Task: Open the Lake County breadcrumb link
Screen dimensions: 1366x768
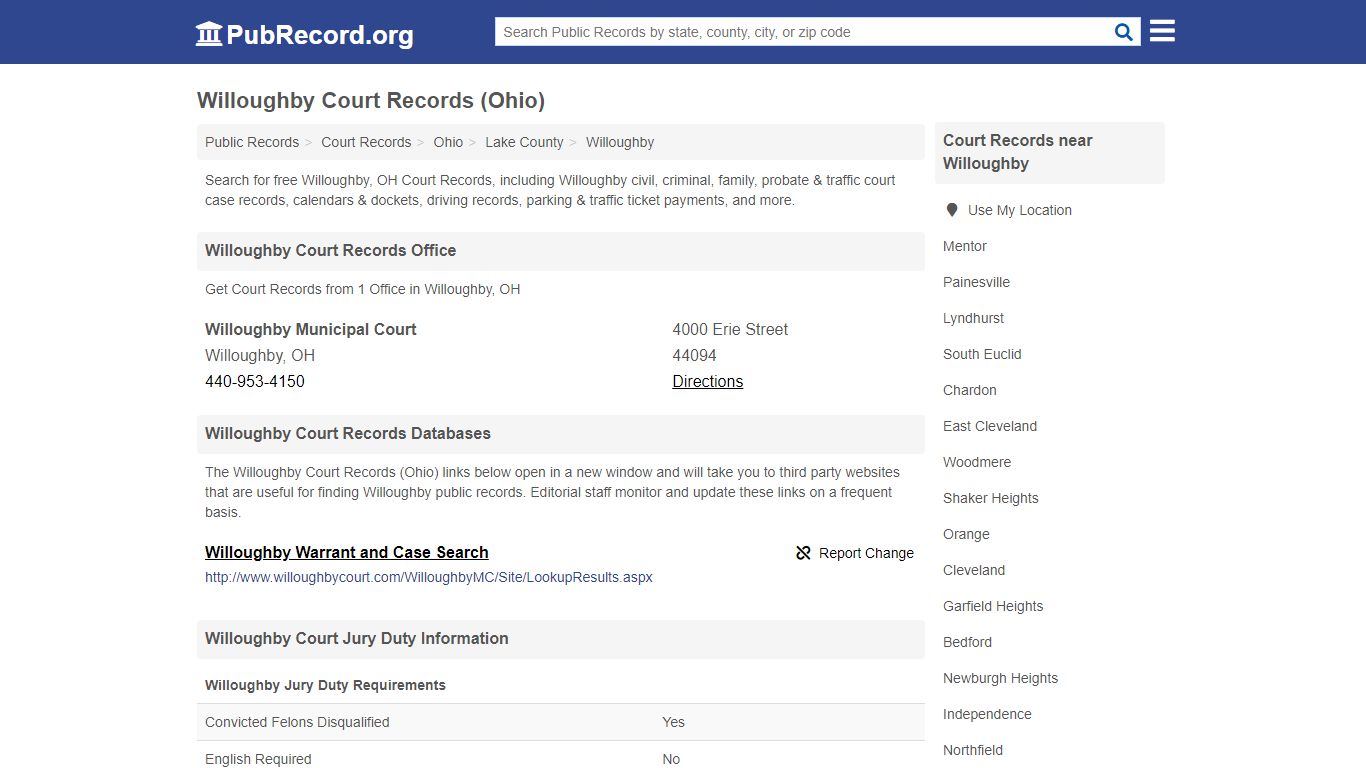Action: [524, 142]
